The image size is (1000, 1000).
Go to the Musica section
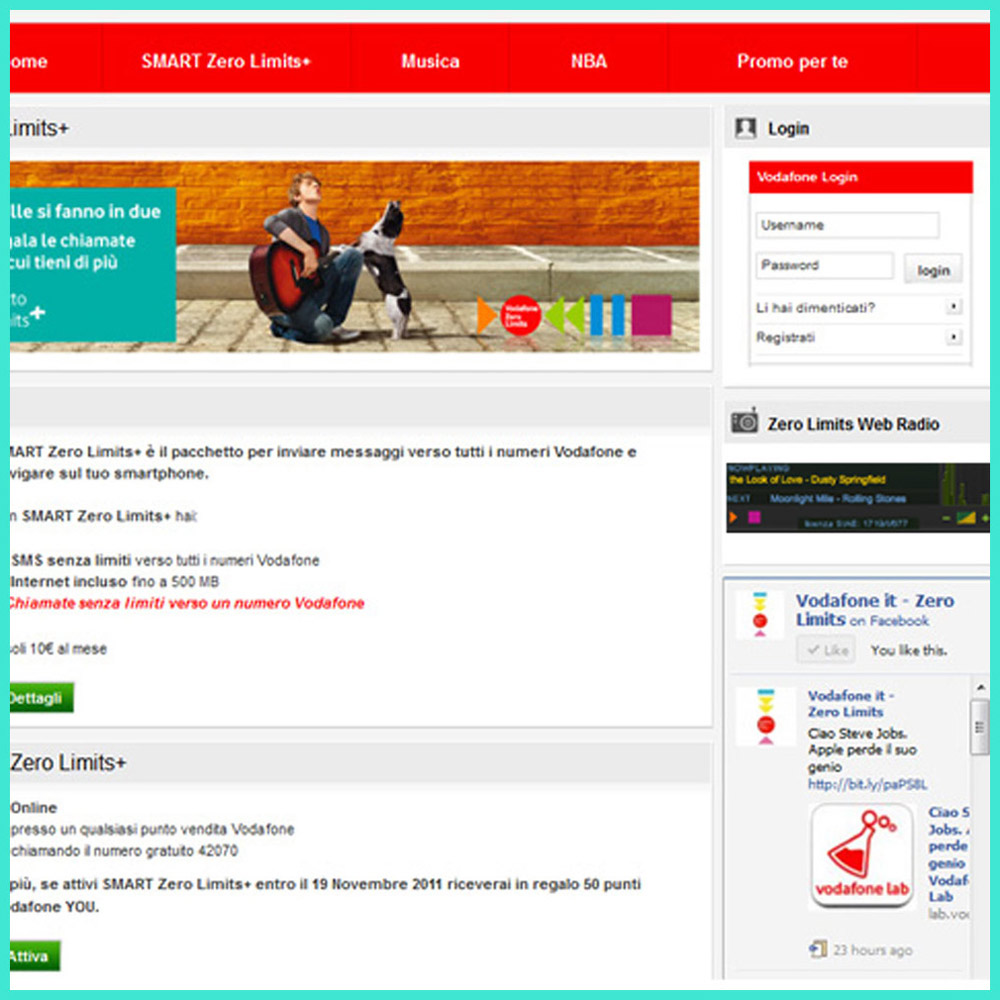pyautogui.click(x=430, y=61)
